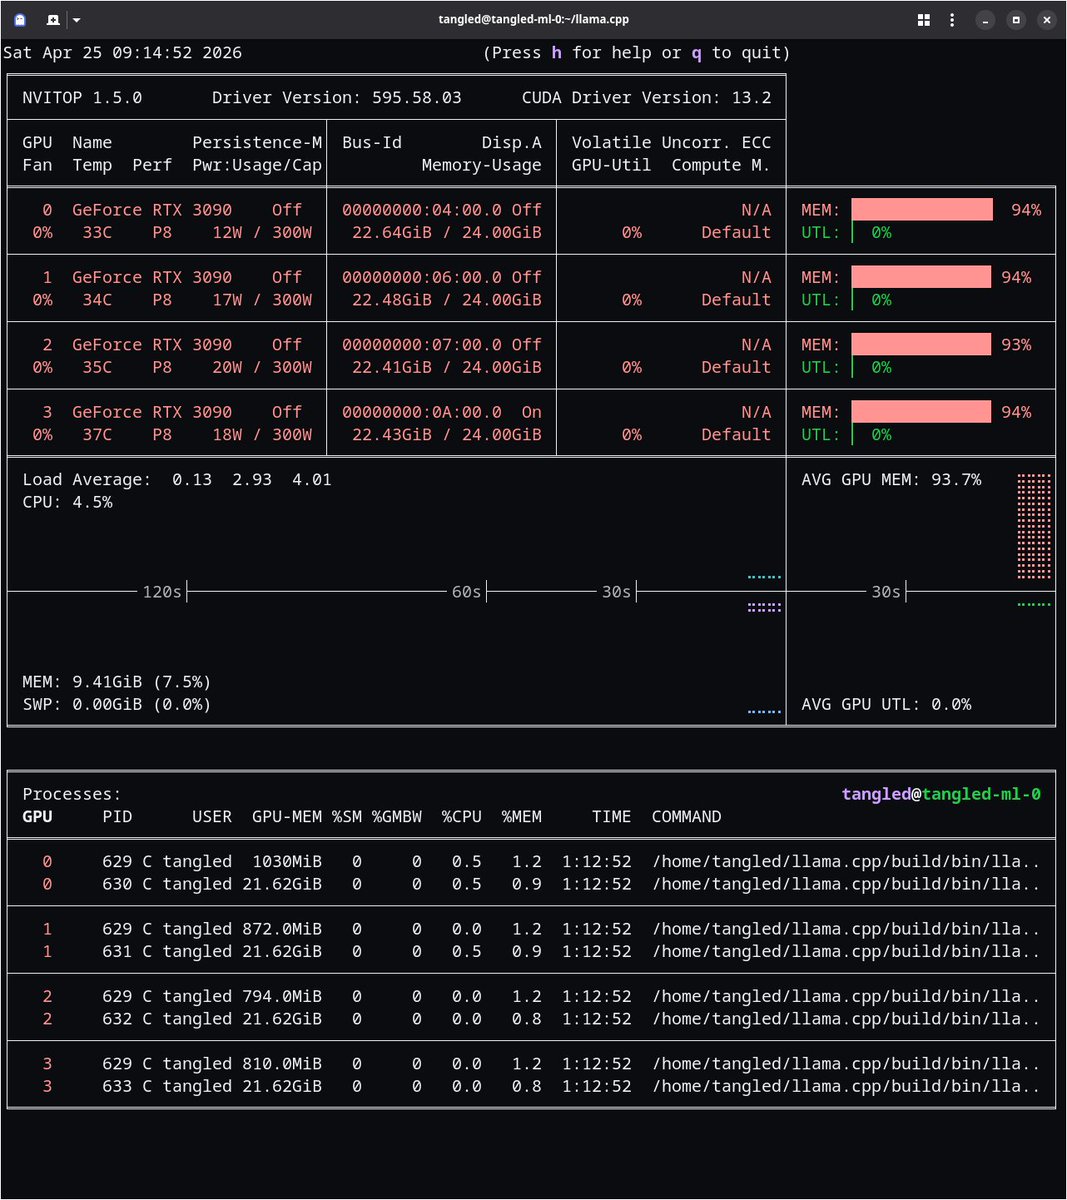Expand the new tab dropdown arrow
The height and width of the screenshot is (1200, 1067).
pyautogui.click(x=76, y=20)
